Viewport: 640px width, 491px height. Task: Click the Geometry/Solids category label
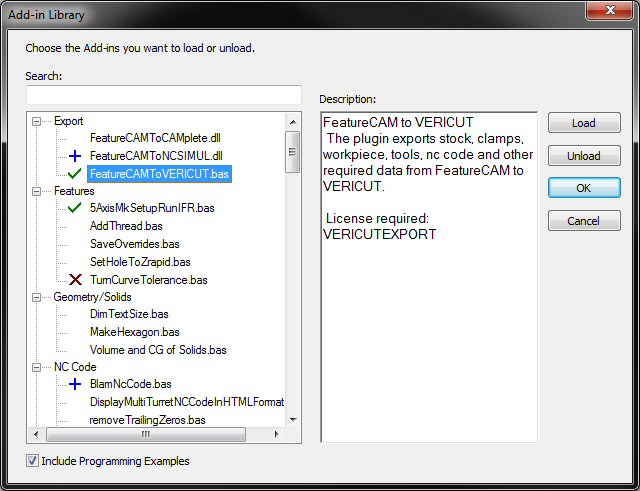[x=92, y=297]
